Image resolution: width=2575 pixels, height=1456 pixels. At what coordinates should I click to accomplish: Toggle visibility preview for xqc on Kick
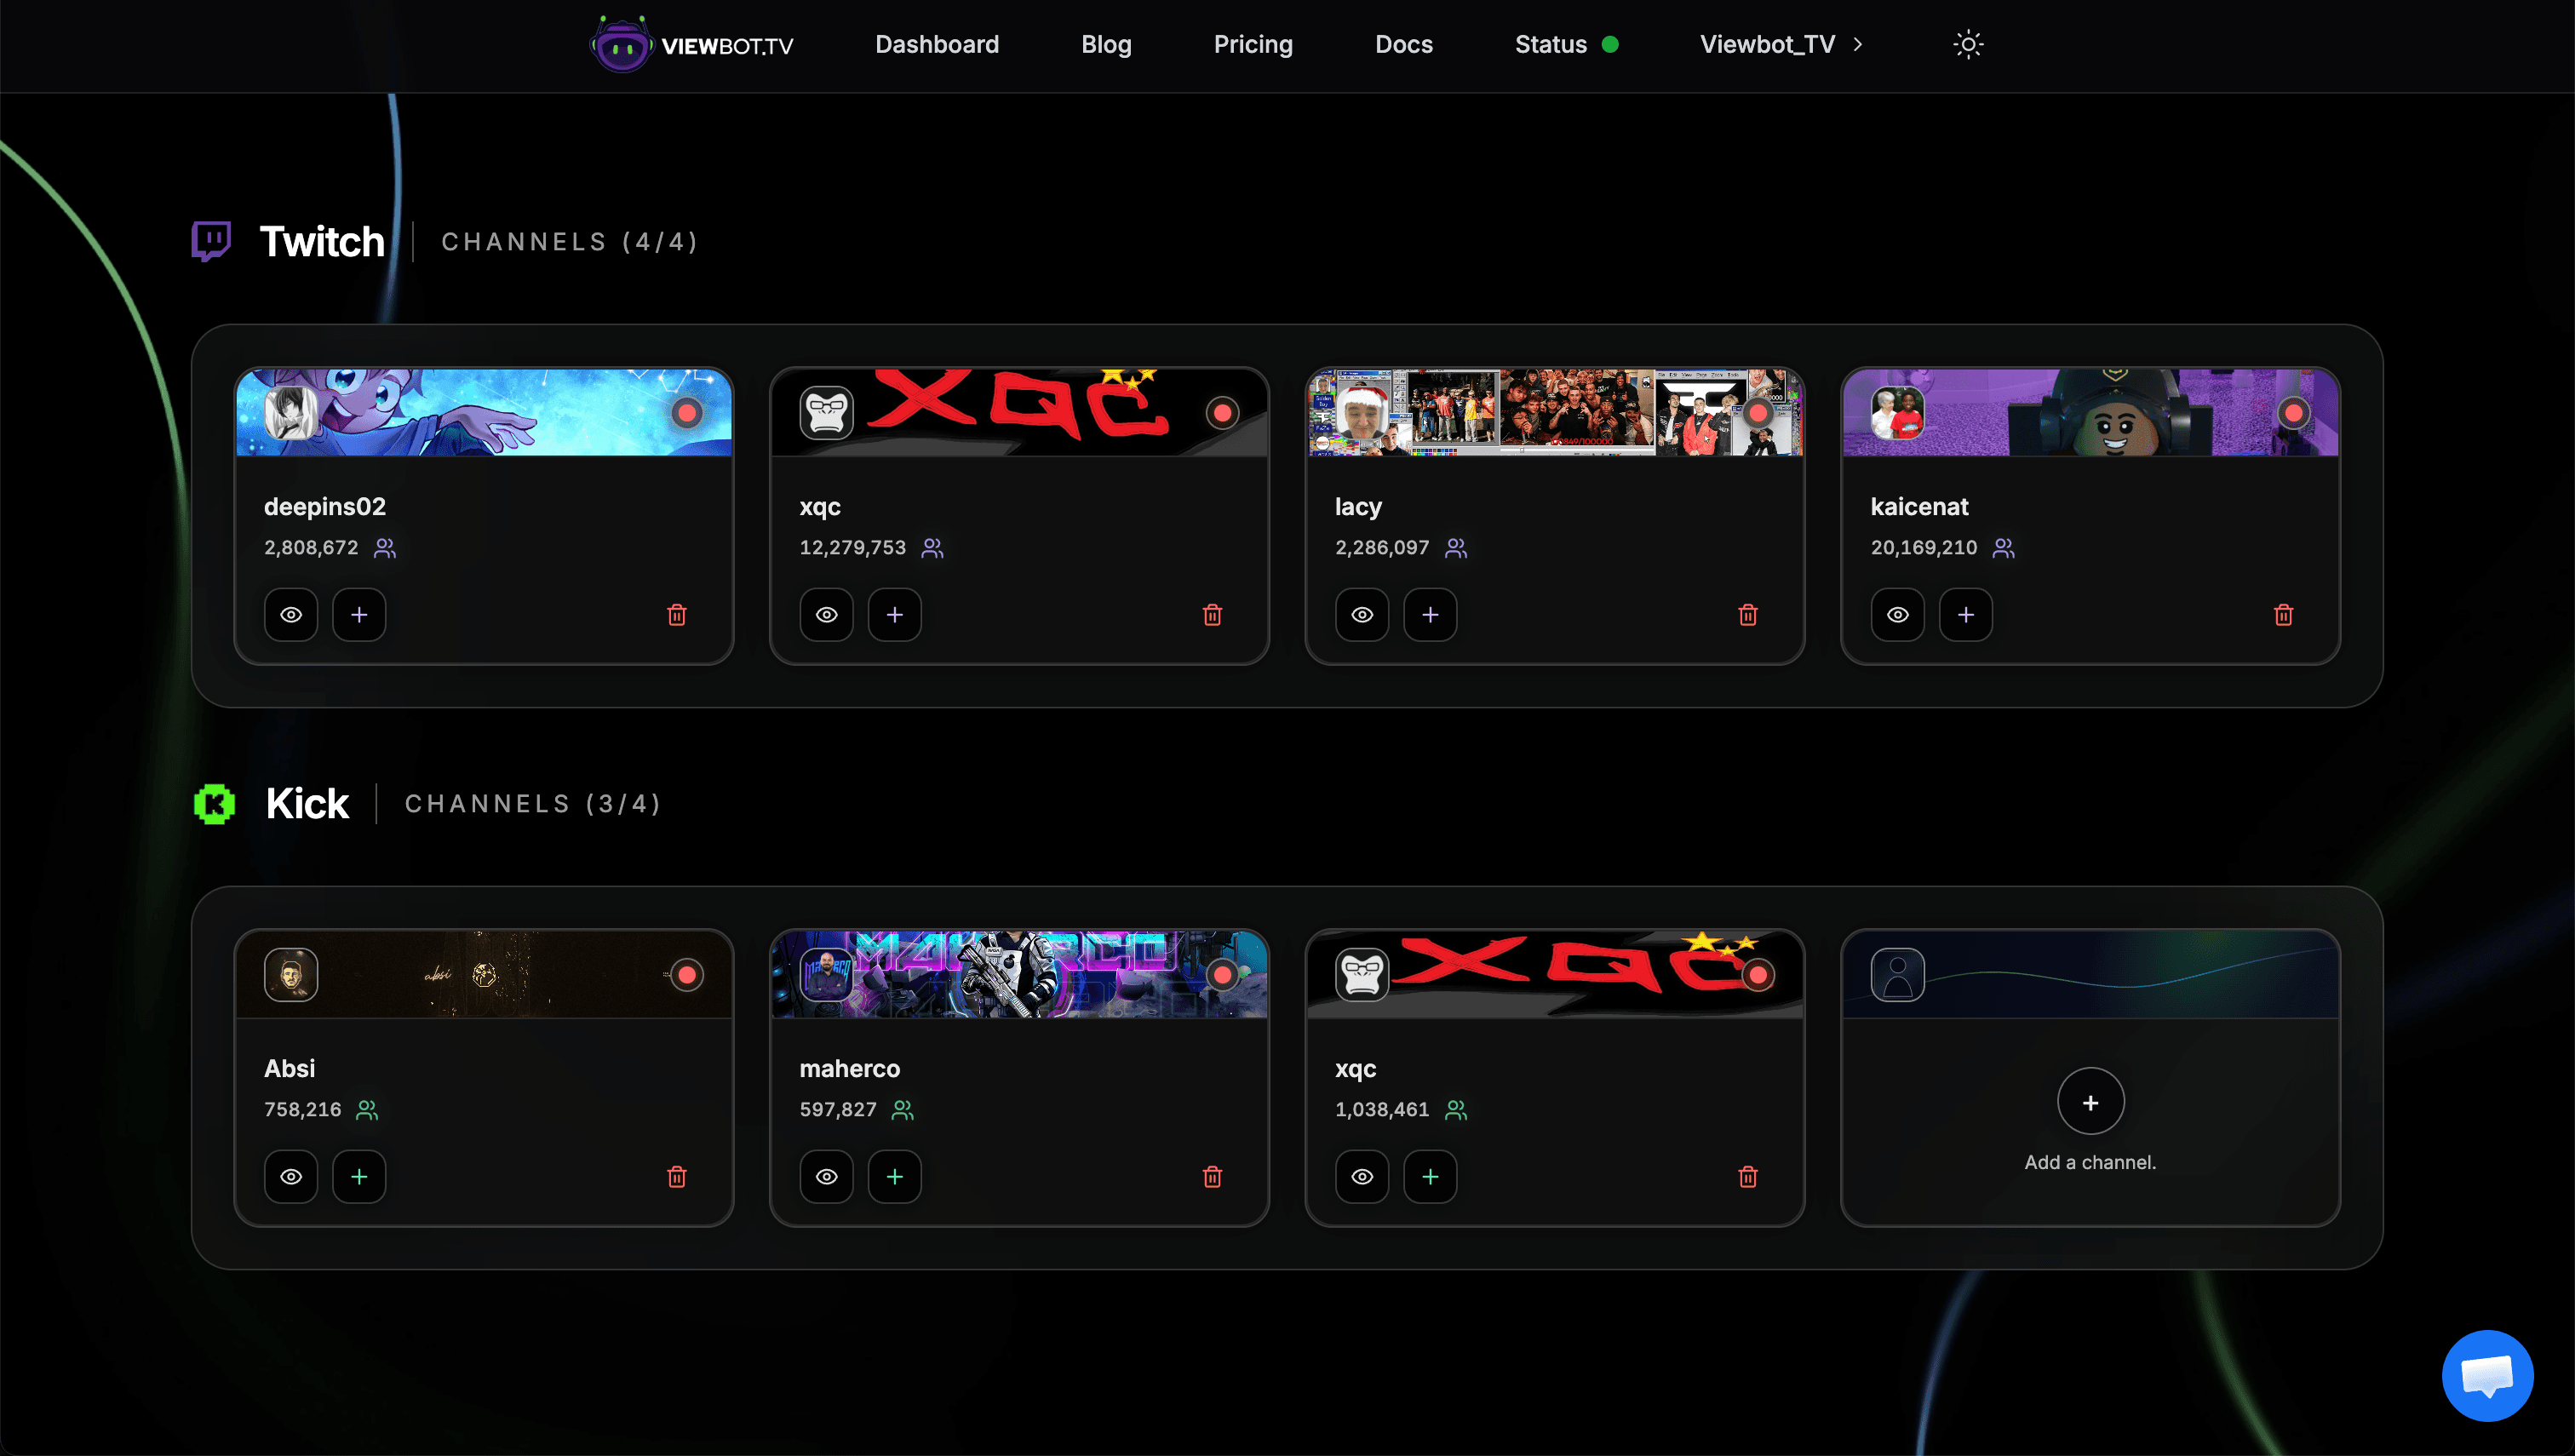pos(1361,1177)
